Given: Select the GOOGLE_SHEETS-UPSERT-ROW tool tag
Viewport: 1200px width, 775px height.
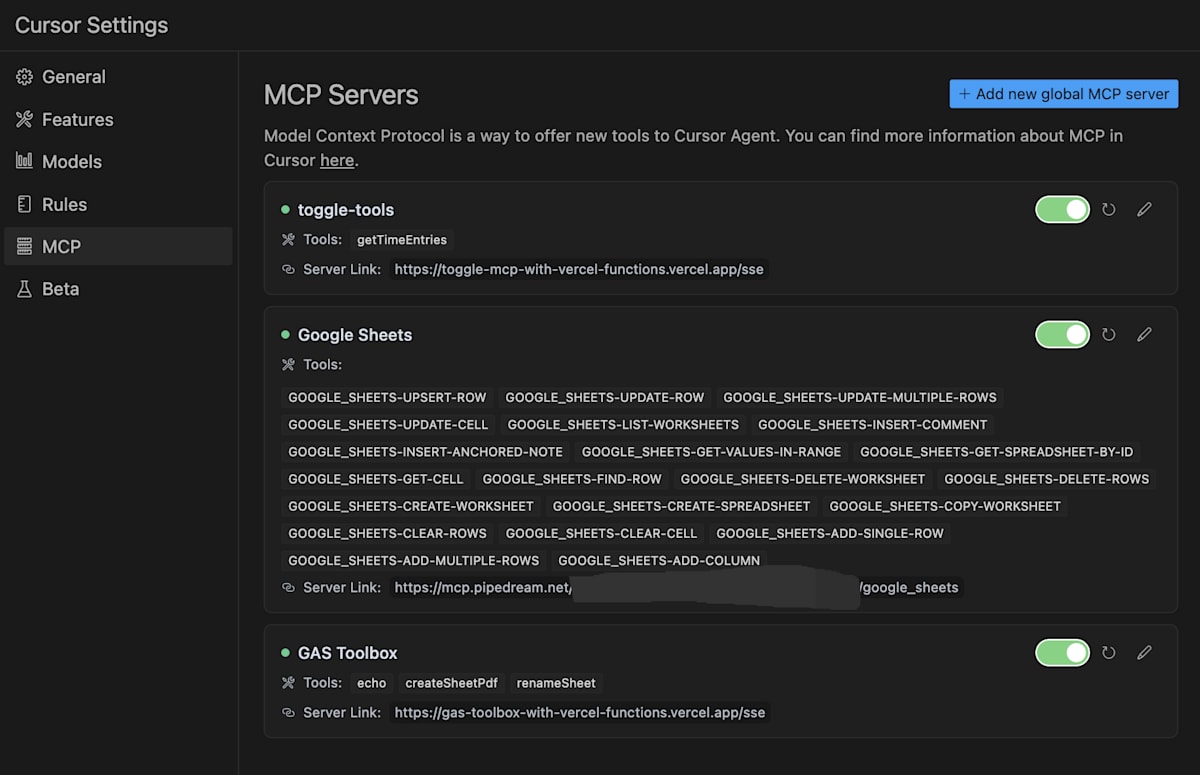Looking at the screenshot, I should point(388,397).
